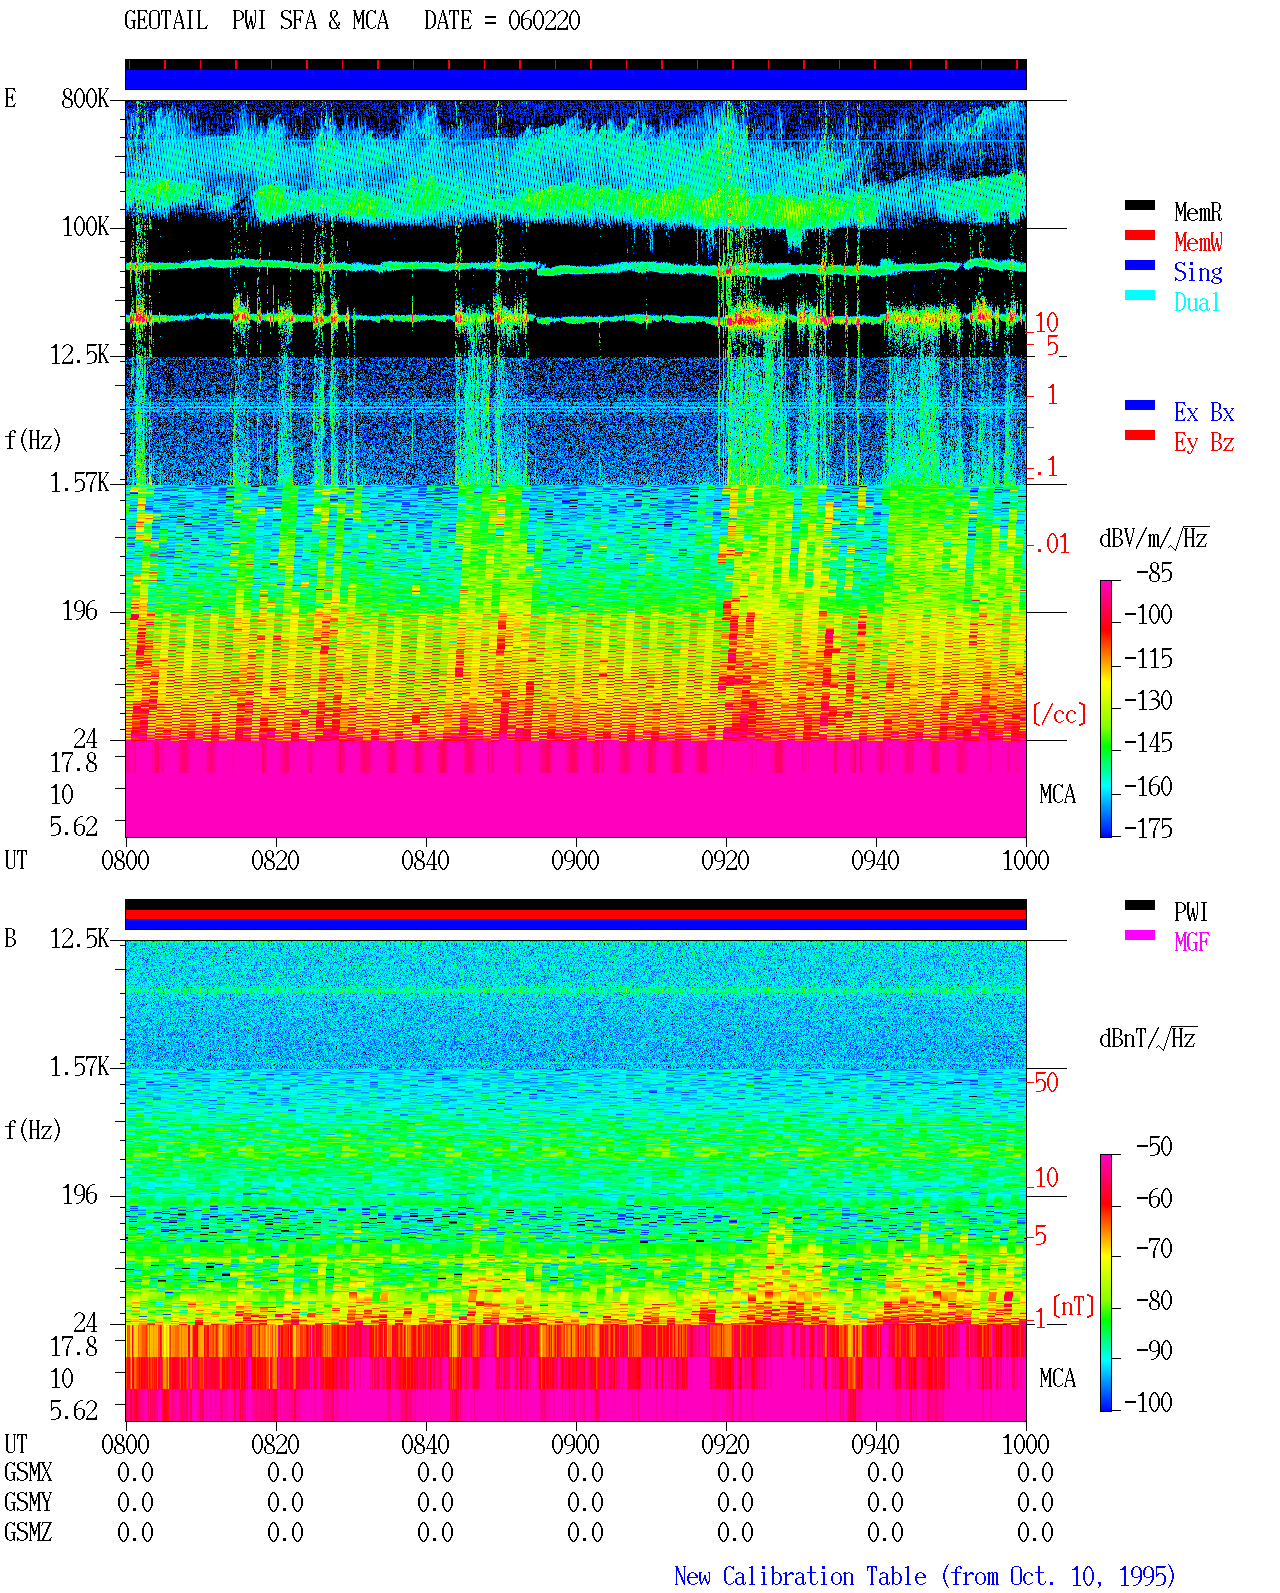Image resolution: width=1280 pixels, height=1593 pixels.
Task: Click the Ey Bz legend label
Action: pyautogui.click(x=1204, y=442)
